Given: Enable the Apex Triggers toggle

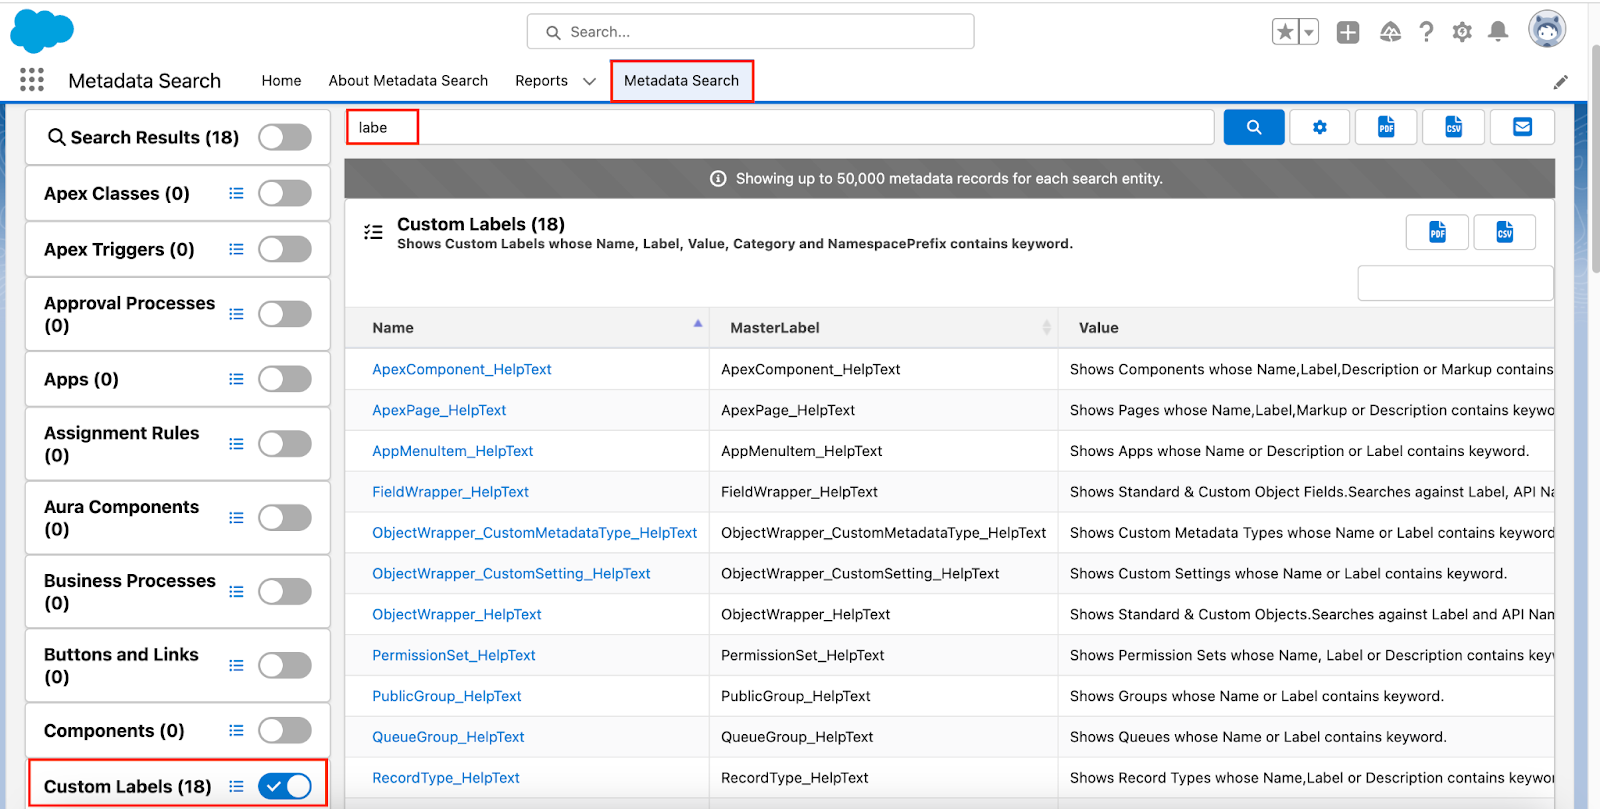Looking at the screenshot, I should (x=285, y=249).
